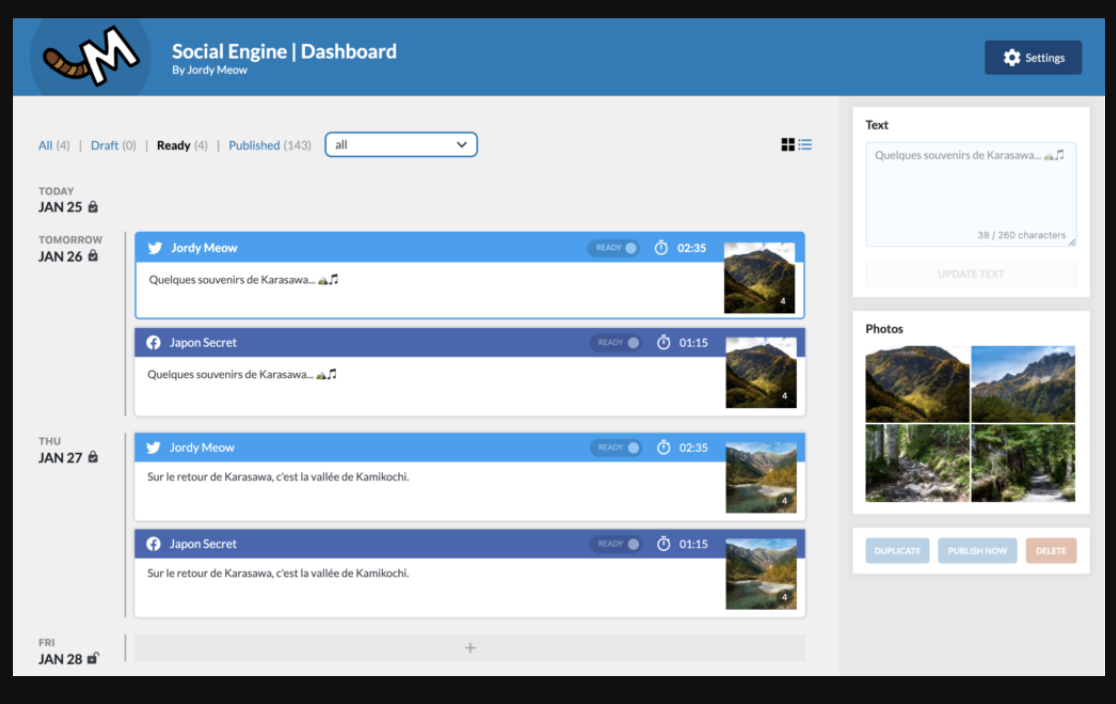Click mountain thumbnail on Jan 26 Japon Secret post
The height and width of the screenshot is (704, 1116).
click(761, 372)
